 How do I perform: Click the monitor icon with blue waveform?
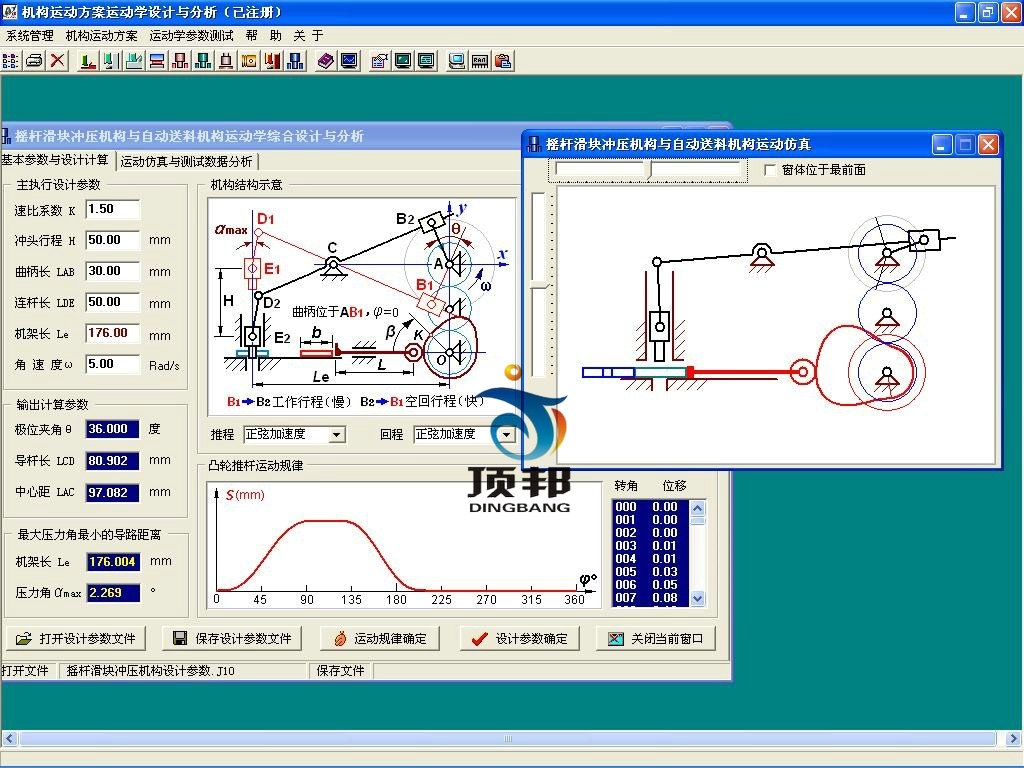[x=349, y=61]
